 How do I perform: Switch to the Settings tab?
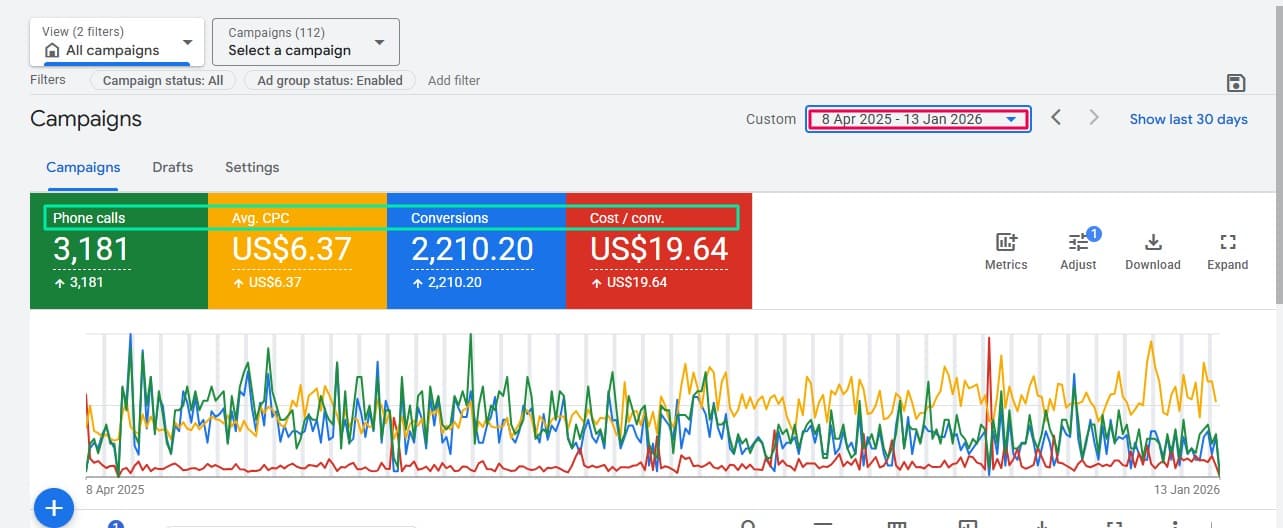pyautogui.click(x=252, y=167)
